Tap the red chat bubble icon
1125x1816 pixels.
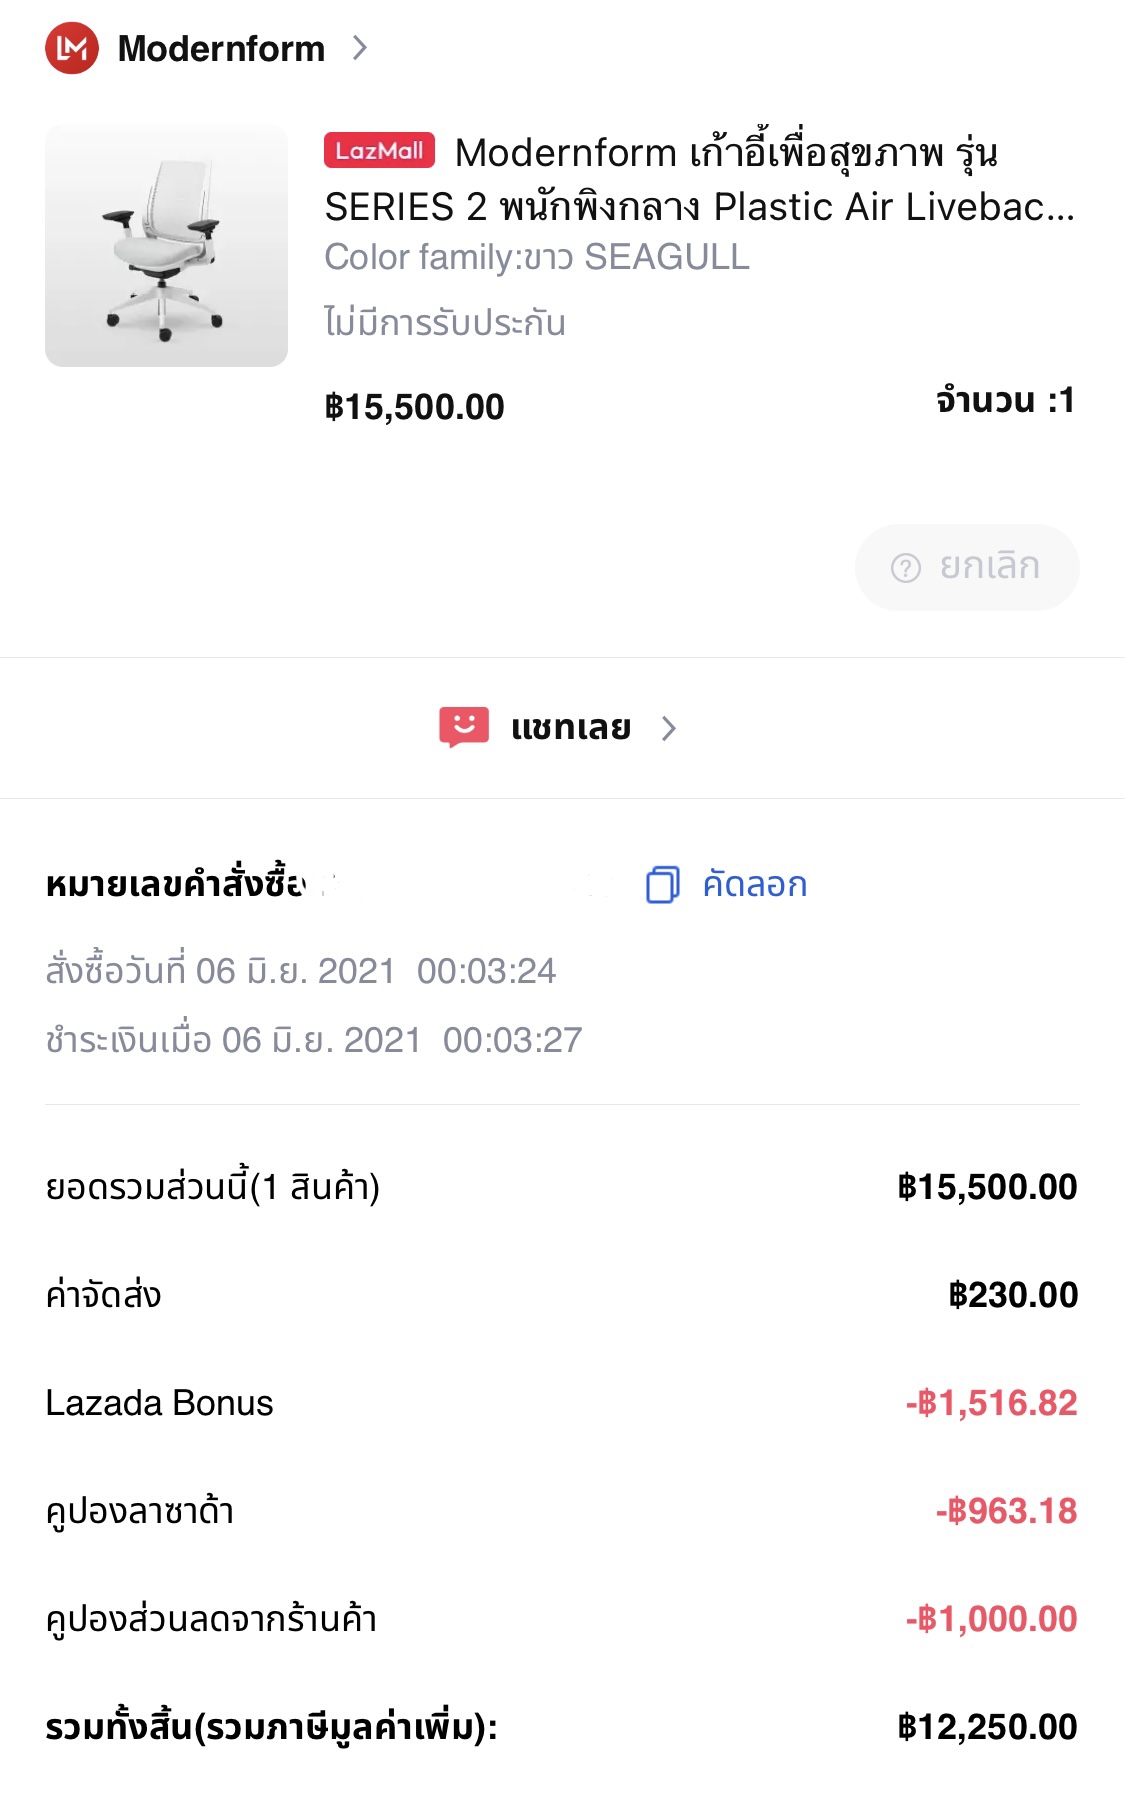pos(464,727)
